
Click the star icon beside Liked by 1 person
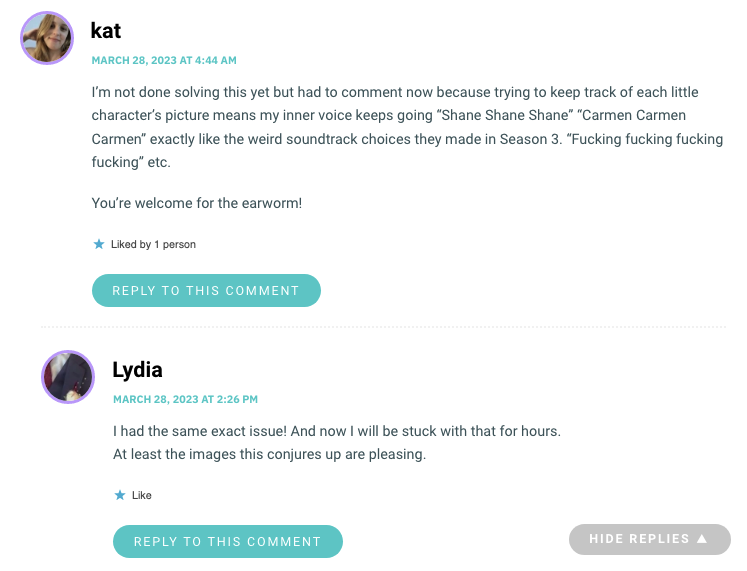pos(99,244)
